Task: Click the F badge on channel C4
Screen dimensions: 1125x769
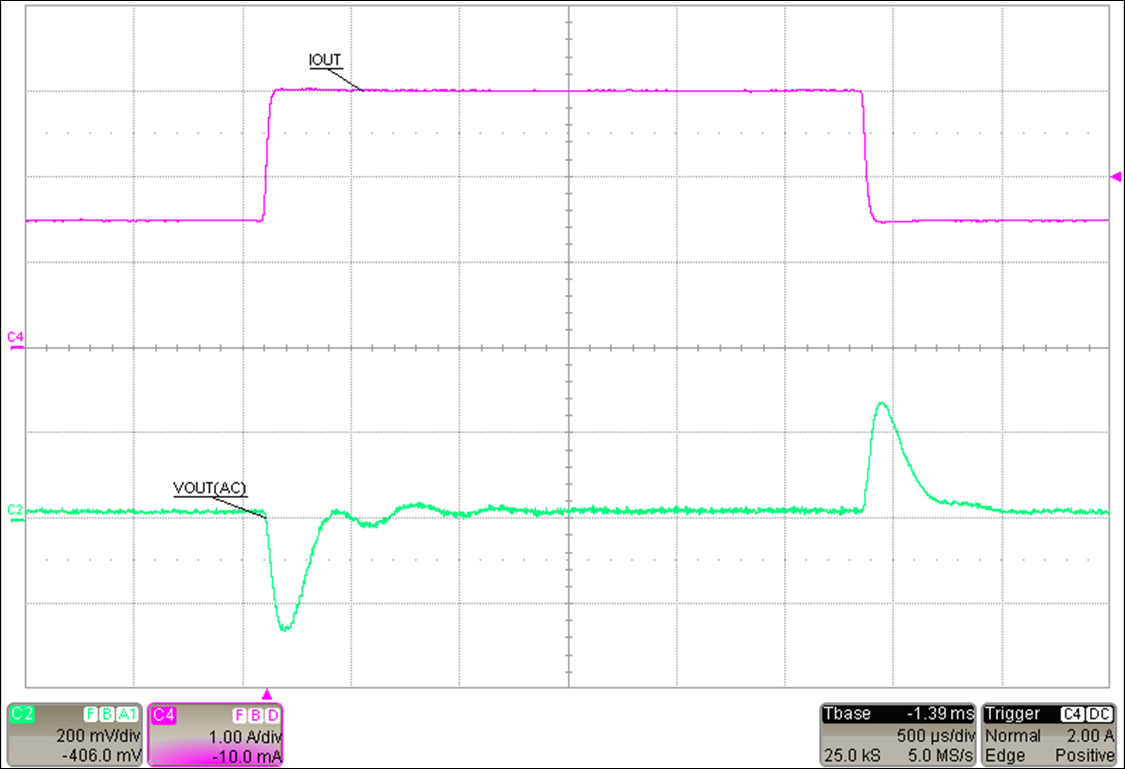Action: [x=239, y=713]
